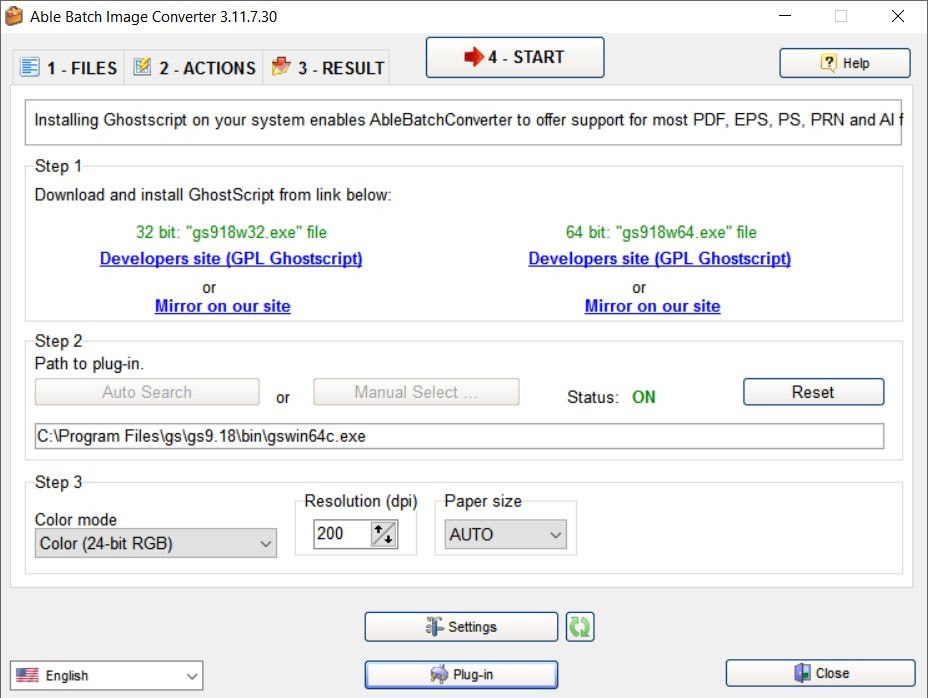The image size is (928, 698).
Task: Expand the Color mode dropdown
Action: (155, 544)
